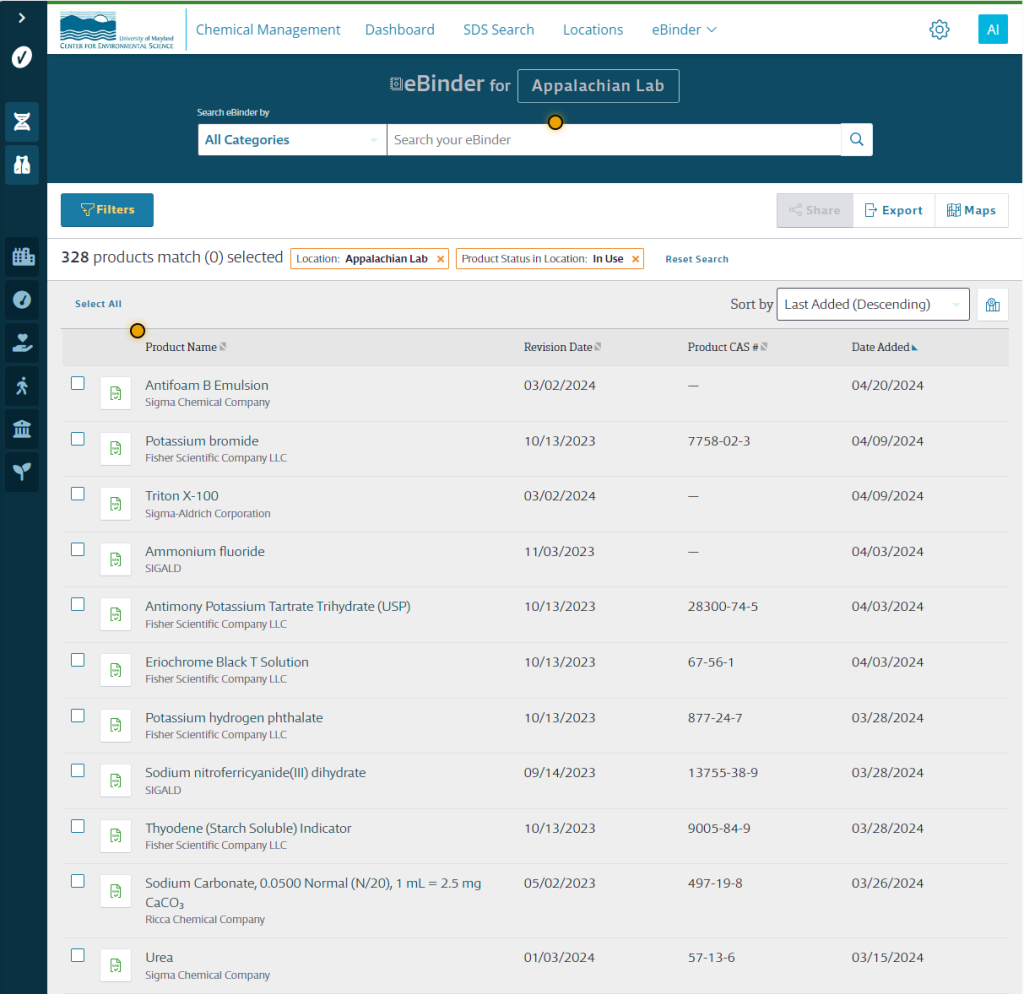
Task: Open the settings gear icon
Action: [939, 29]
